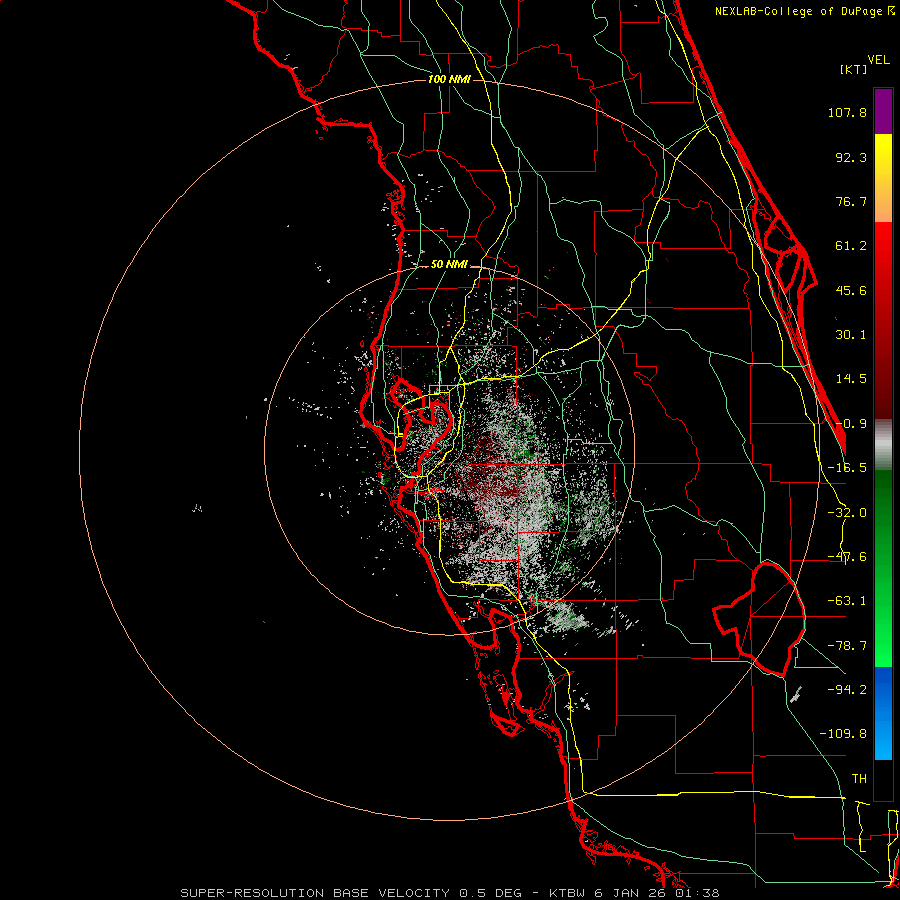Screen dimensions: 900x900
Task: Click the [KT] units label
Action: 854,69
